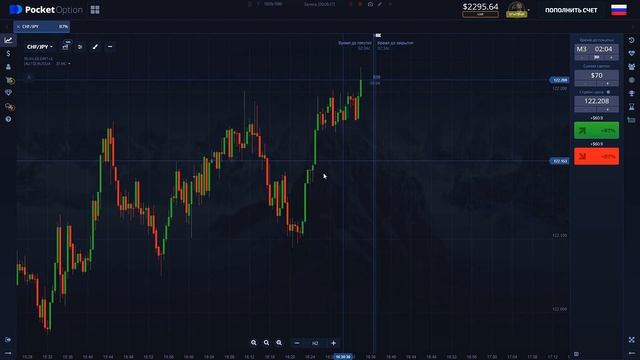Screen dimensions: 640x360
Task: Open the indicators icon next to chart type
Action: (80, 47)
